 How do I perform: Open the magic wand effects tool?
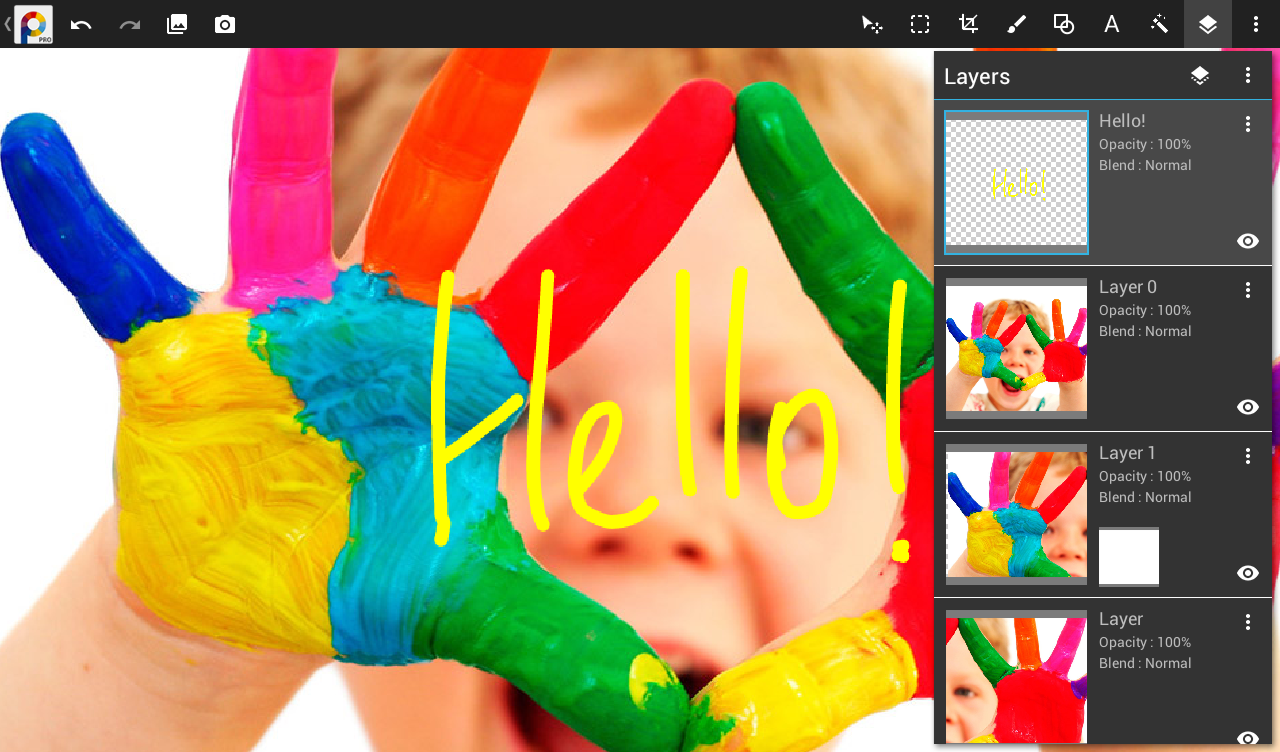click(1160, 24)
